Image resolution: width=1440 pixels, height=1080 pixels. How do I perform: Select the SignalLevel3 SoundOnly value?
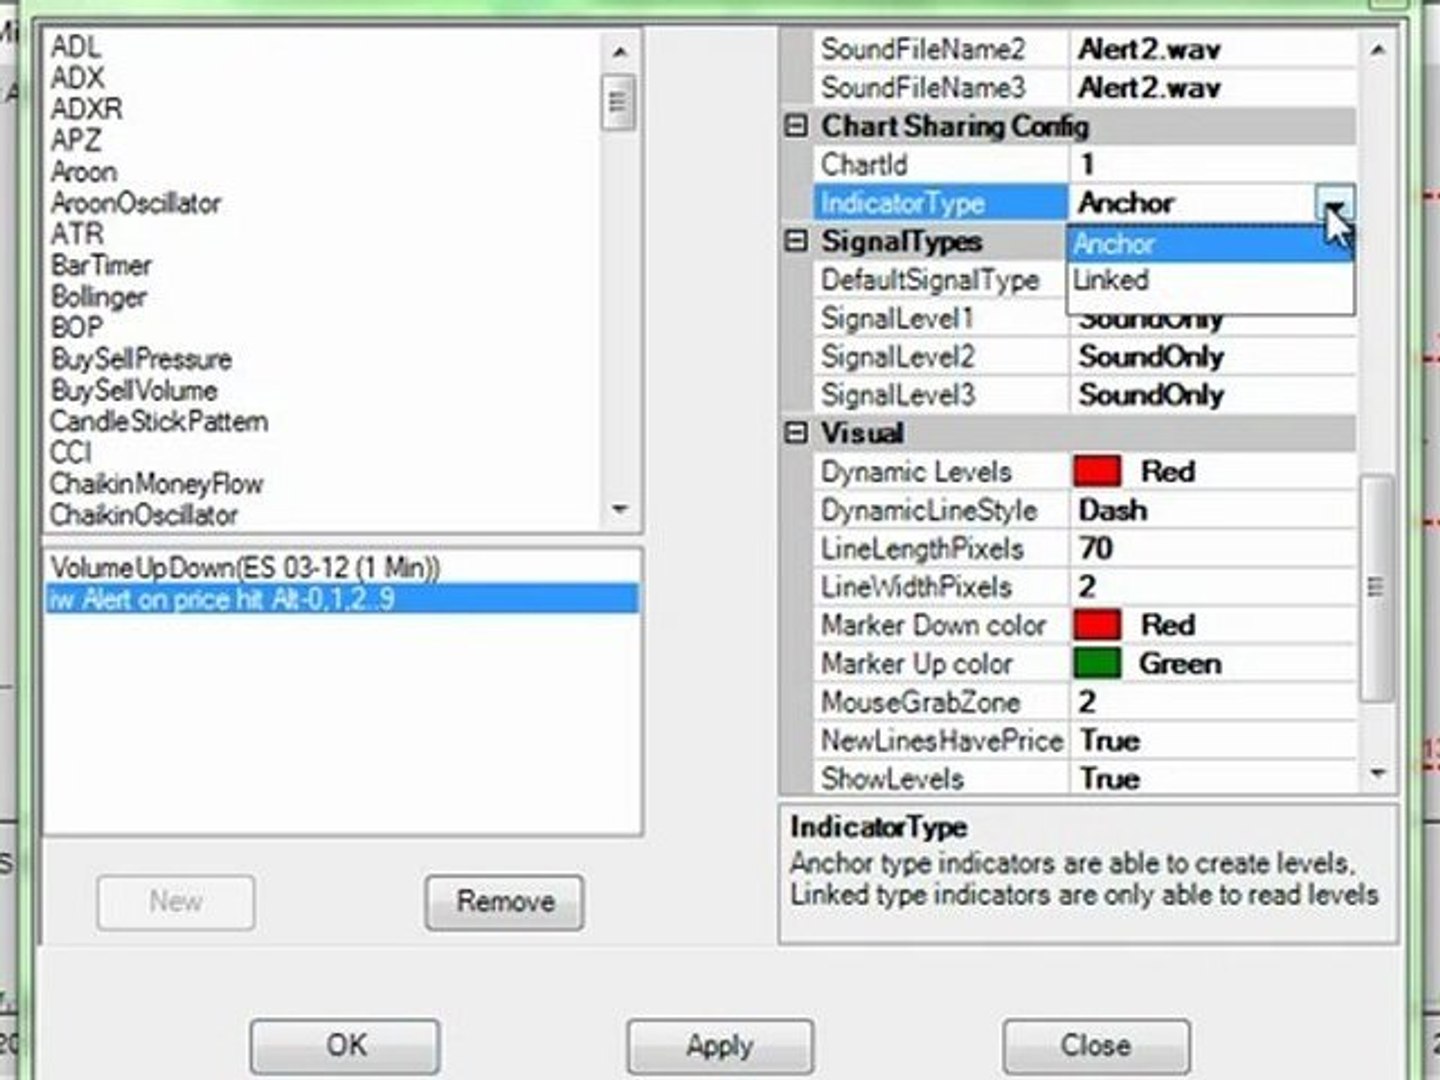pyautogui.click(x=1213, y=395)
